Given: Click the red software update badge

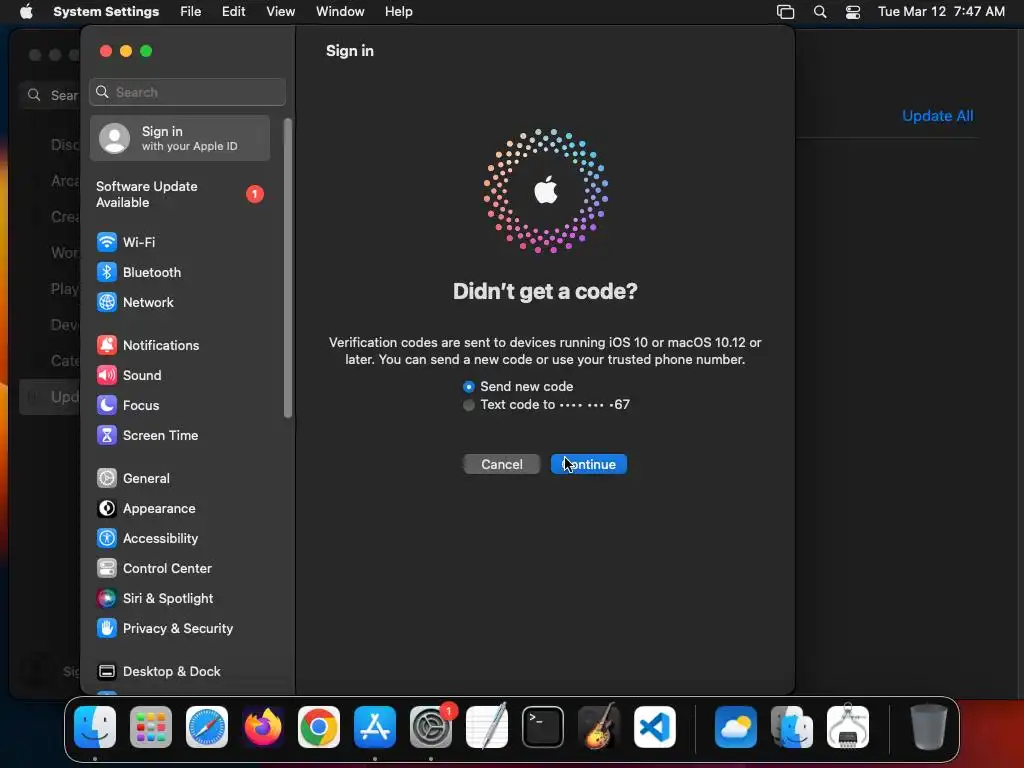Looking at the screenshot, I should tap(255, 194).
